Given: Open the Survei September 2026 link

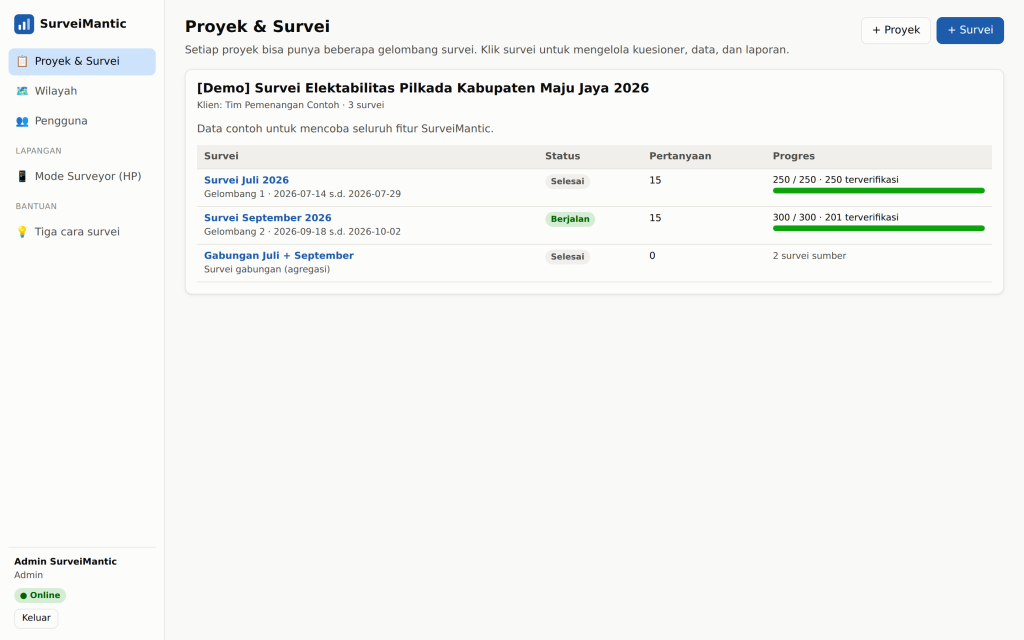Looking at the screenshot, I should pos(268,218).
